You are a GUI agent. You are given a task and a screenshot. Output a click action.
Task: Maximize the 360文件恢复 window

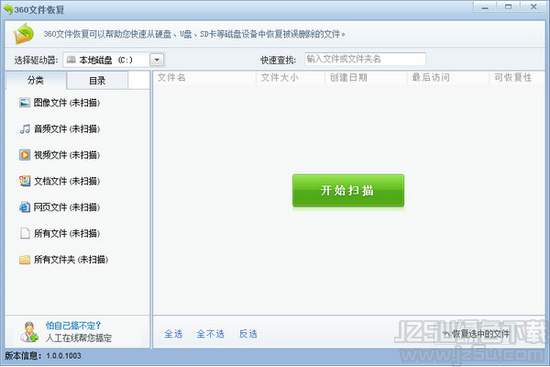[x=508, y=7]
